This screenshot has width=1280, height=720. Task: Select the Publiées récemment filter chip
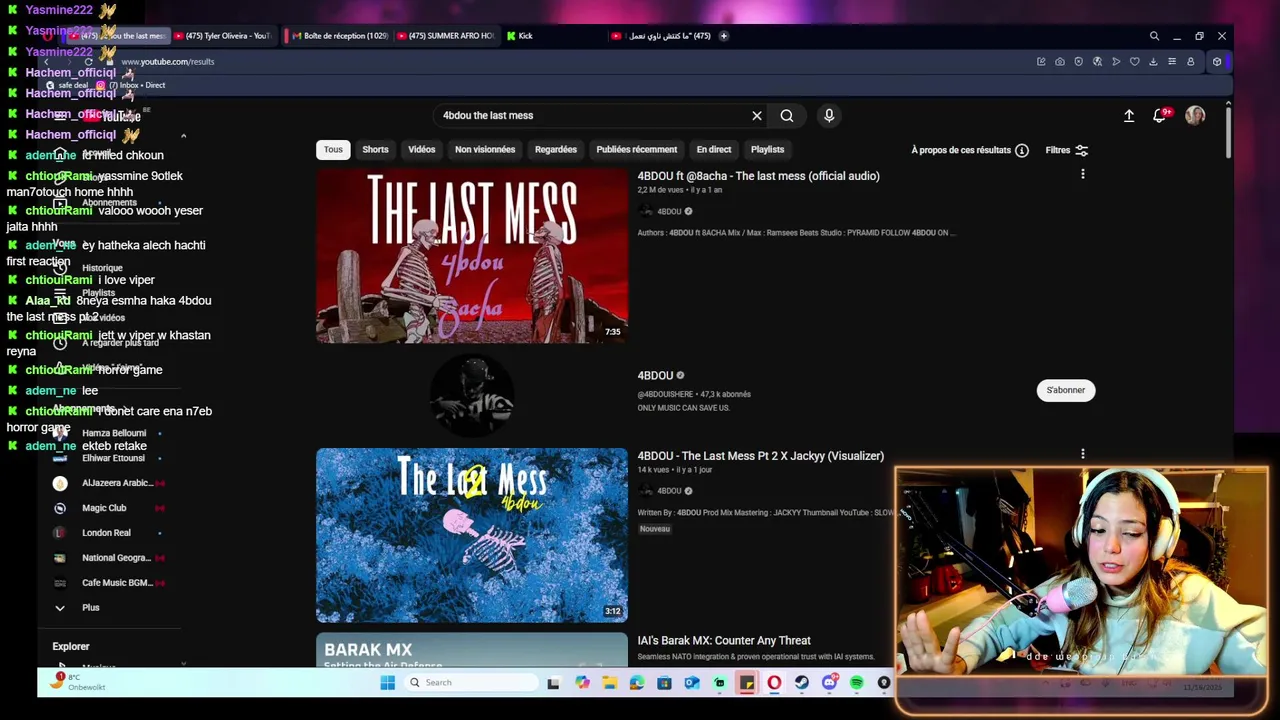637,149
